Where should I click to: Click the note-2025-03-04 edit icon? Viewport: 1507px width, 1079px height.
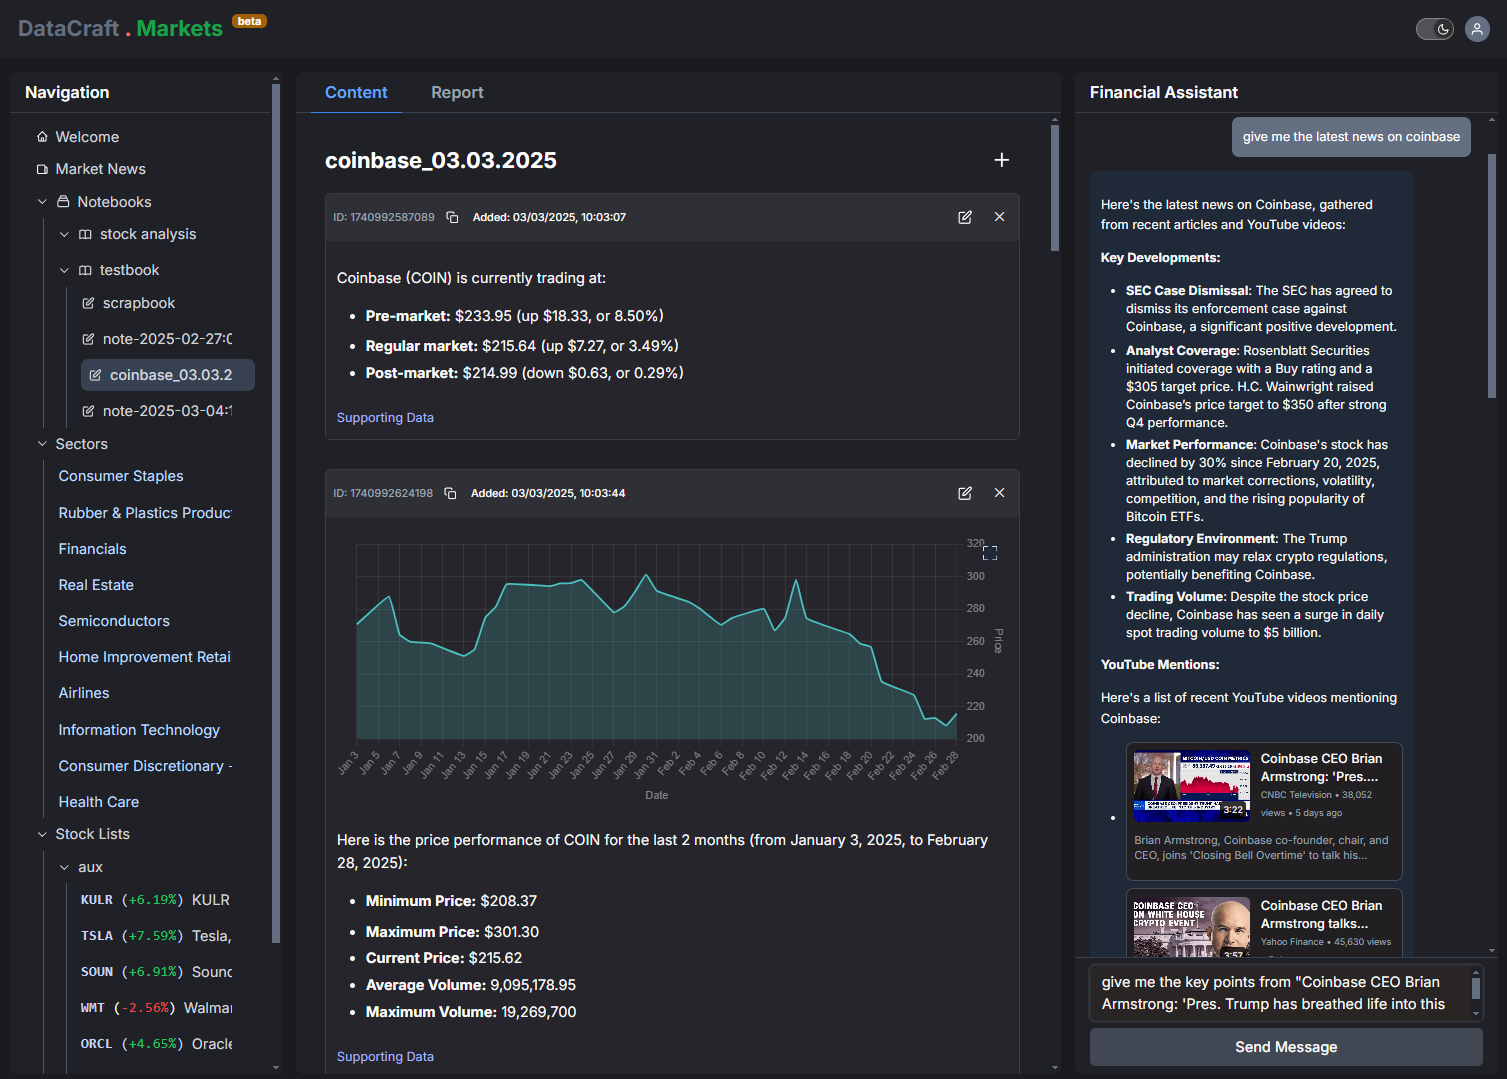point(88,411)
